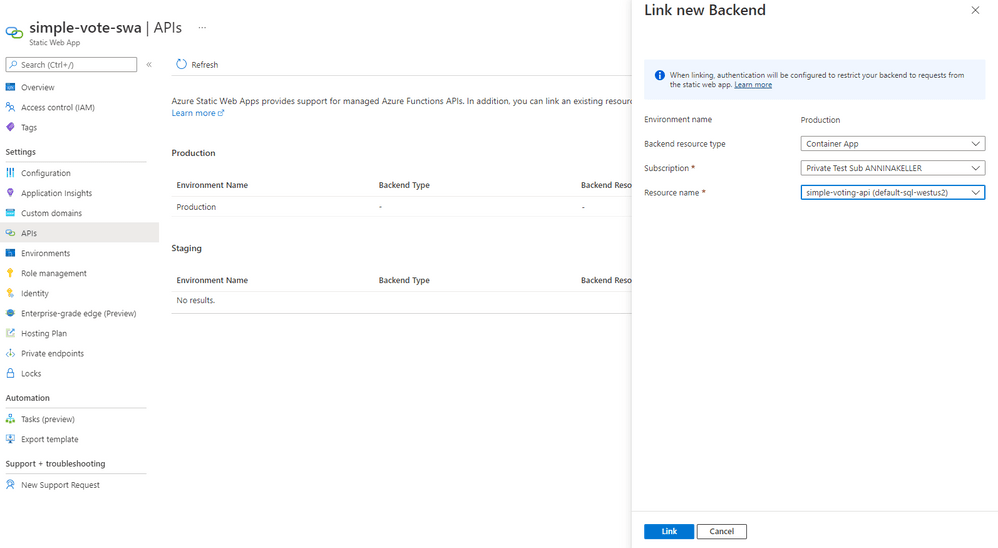
Task: Open the Resource name dropdown
Action: [892, 192]
